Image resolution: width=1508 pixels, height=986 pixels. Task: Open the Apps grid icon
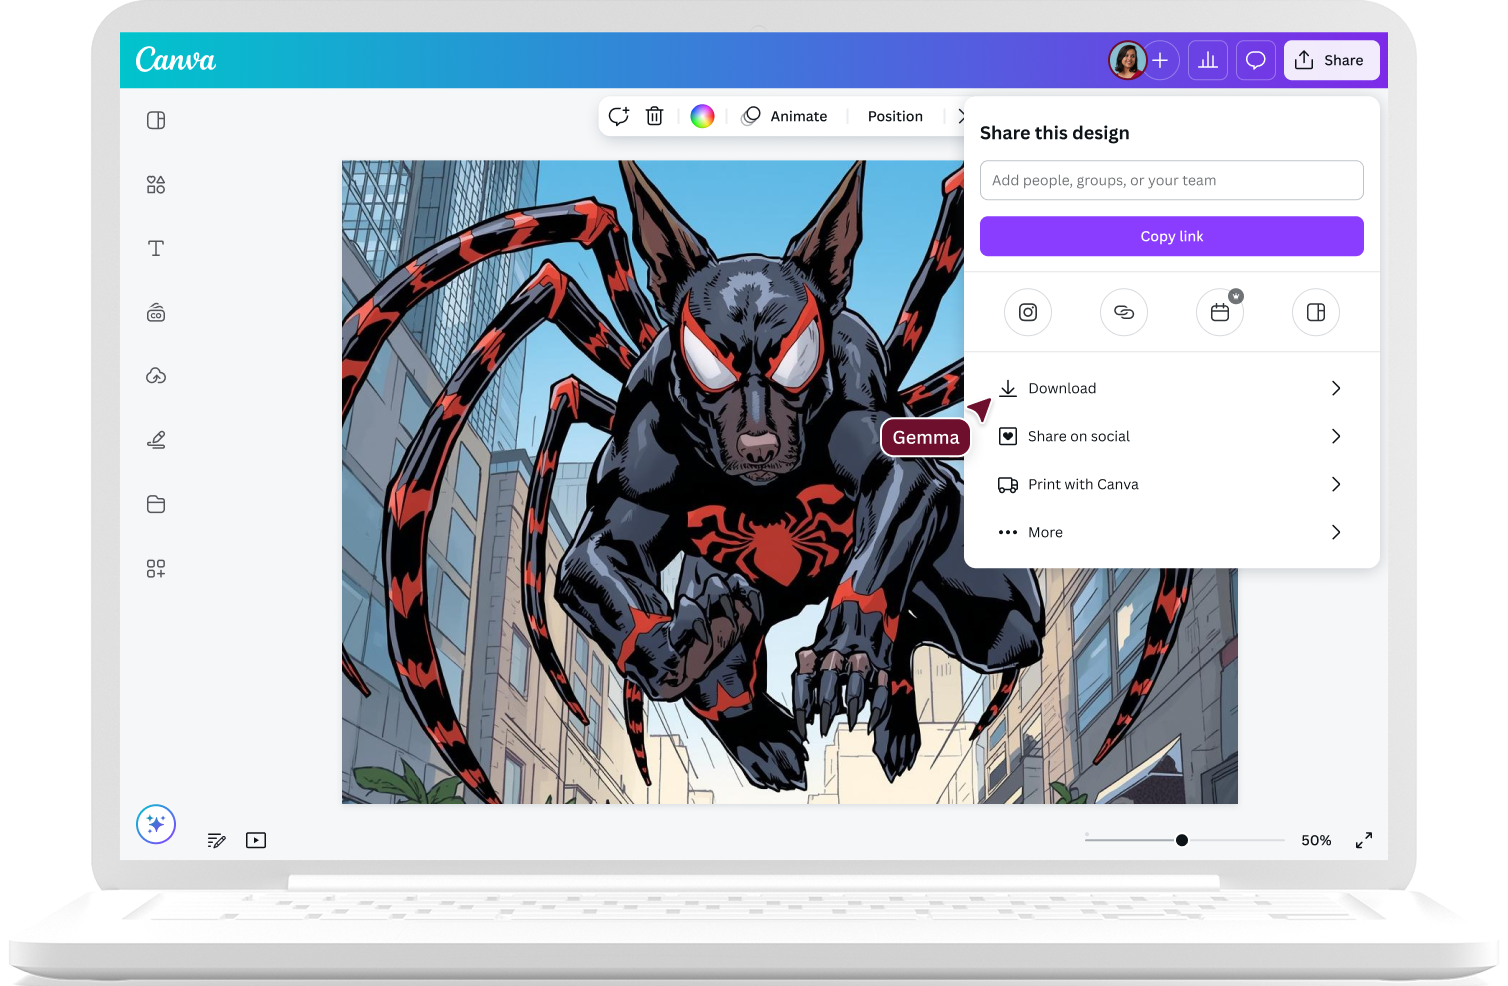pyautogui.click(x=156, y=569)
